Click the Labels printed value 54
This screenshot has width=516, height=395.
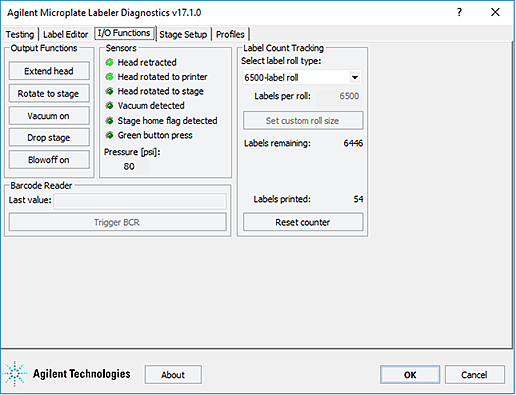358,199
